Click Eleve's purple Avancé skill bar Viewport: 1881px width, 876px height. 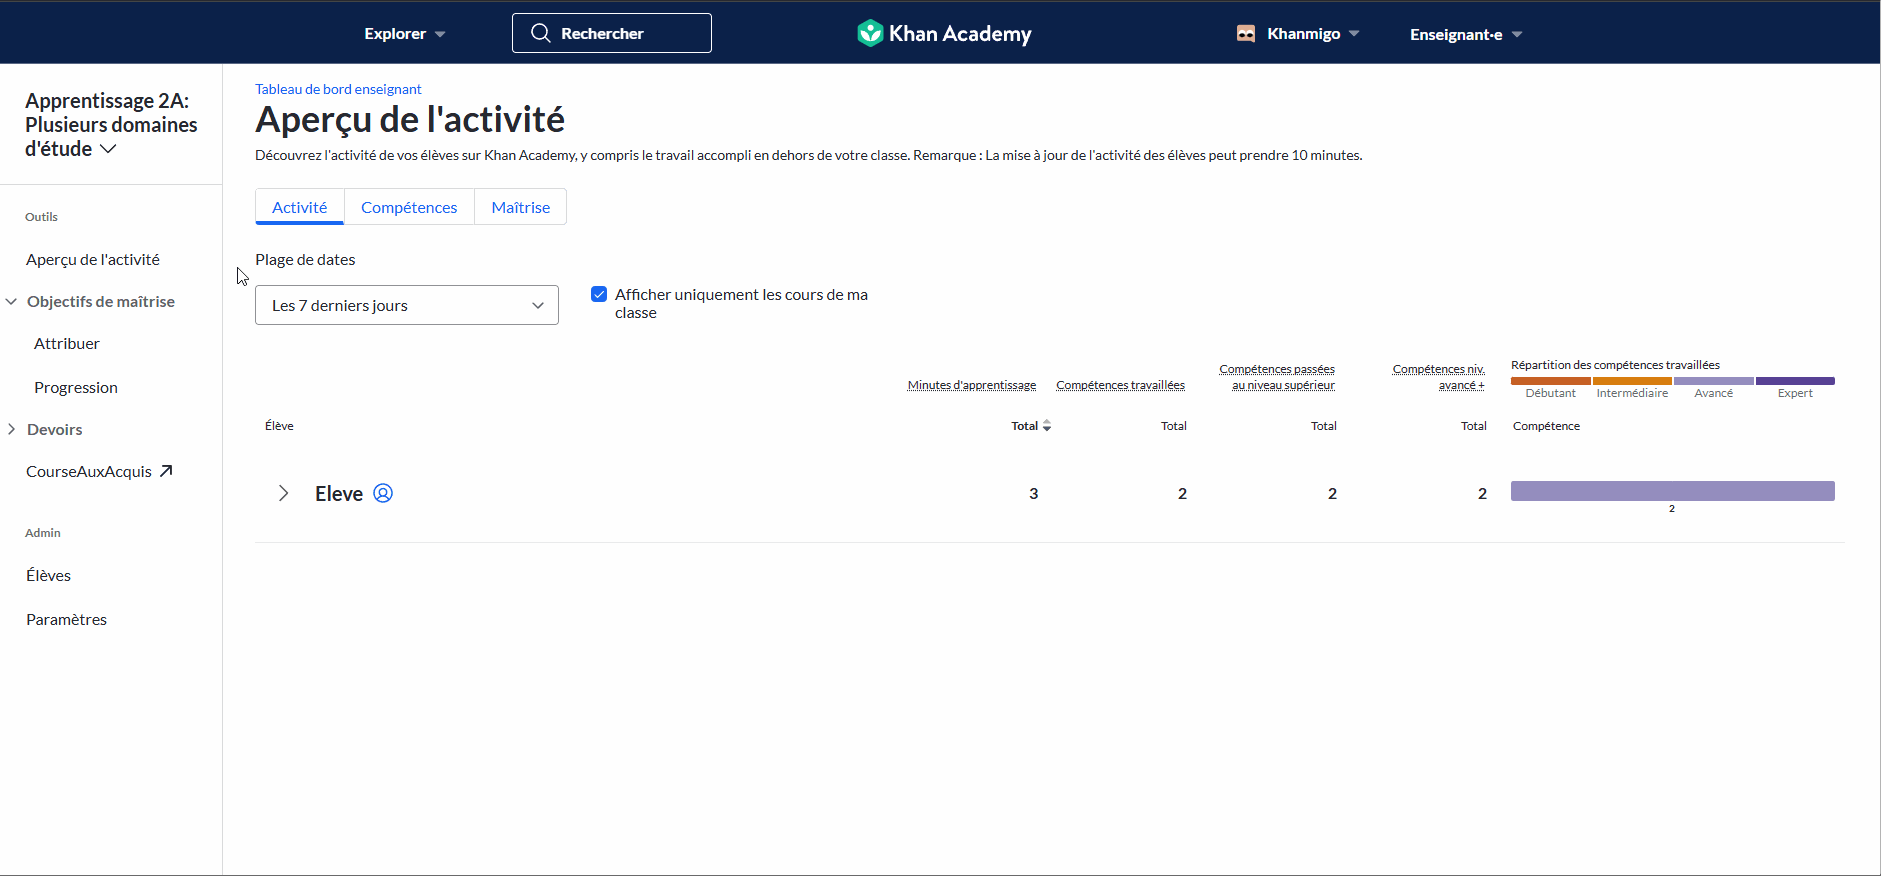[x=1673, y=491]
